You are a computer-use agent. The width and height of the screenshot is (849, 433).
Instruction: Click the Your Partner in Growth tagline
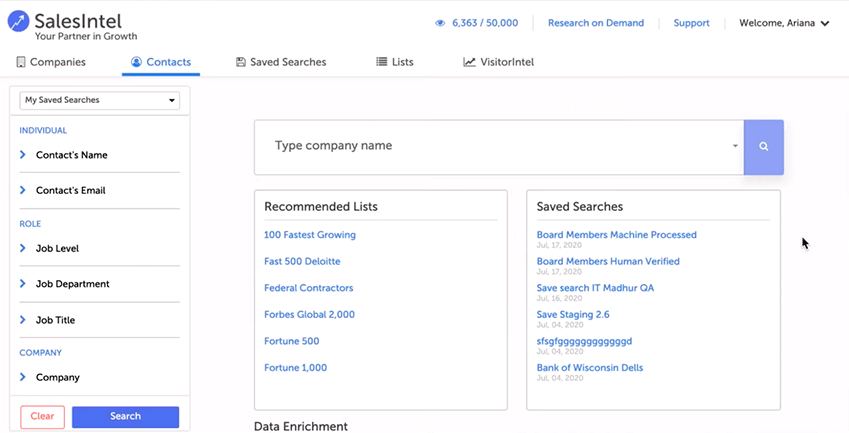(86, 36)
